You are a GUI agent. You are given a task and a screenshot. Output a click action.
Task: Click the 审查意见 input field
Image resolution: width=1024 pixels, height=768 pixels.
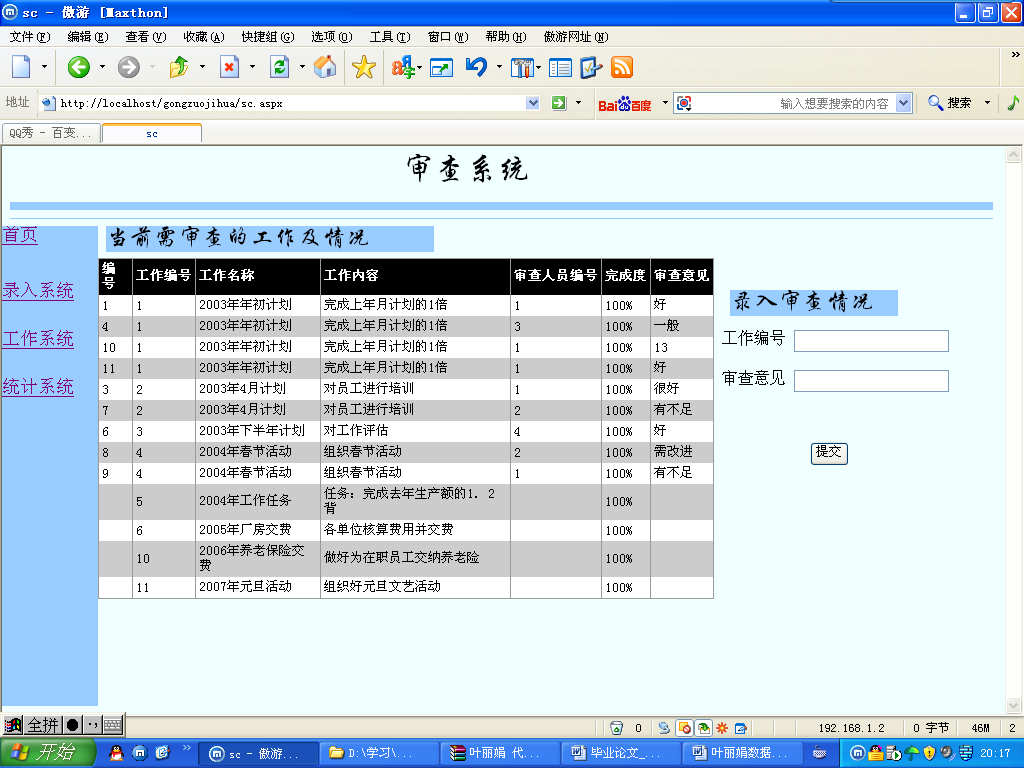(x=871, y=381)
